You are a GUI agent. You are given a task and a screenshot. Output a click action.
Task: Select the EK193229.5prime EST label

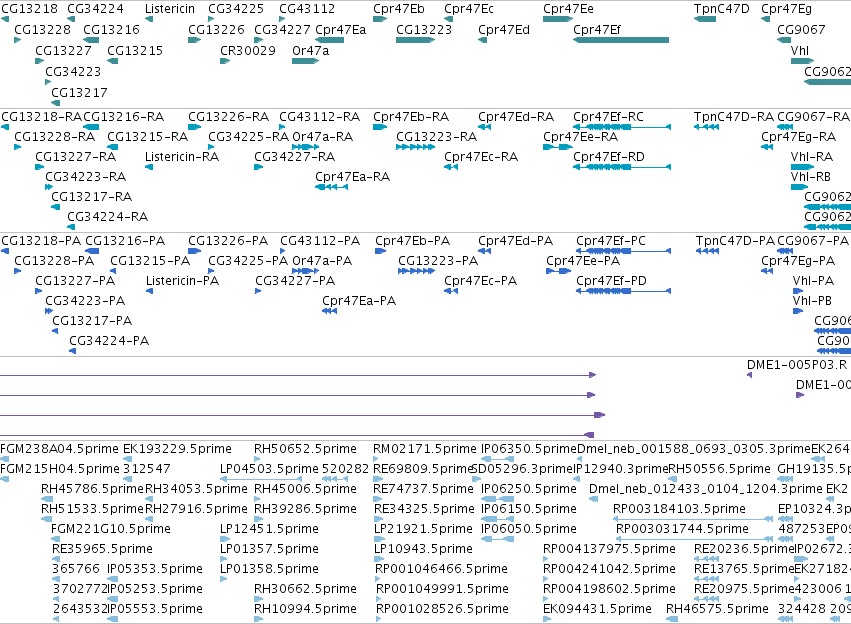[177, 449]
